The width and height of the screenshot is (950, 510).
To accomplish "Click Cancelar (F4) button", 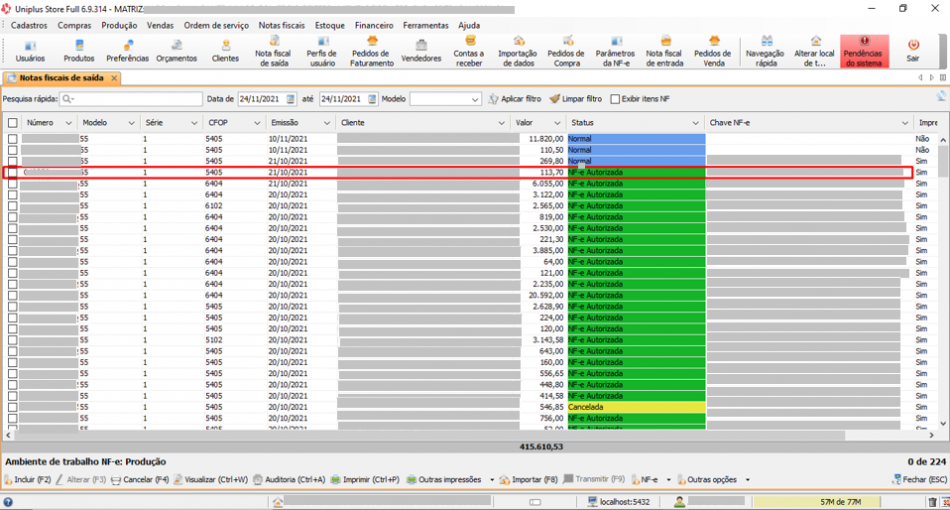I will coord(140,480).
